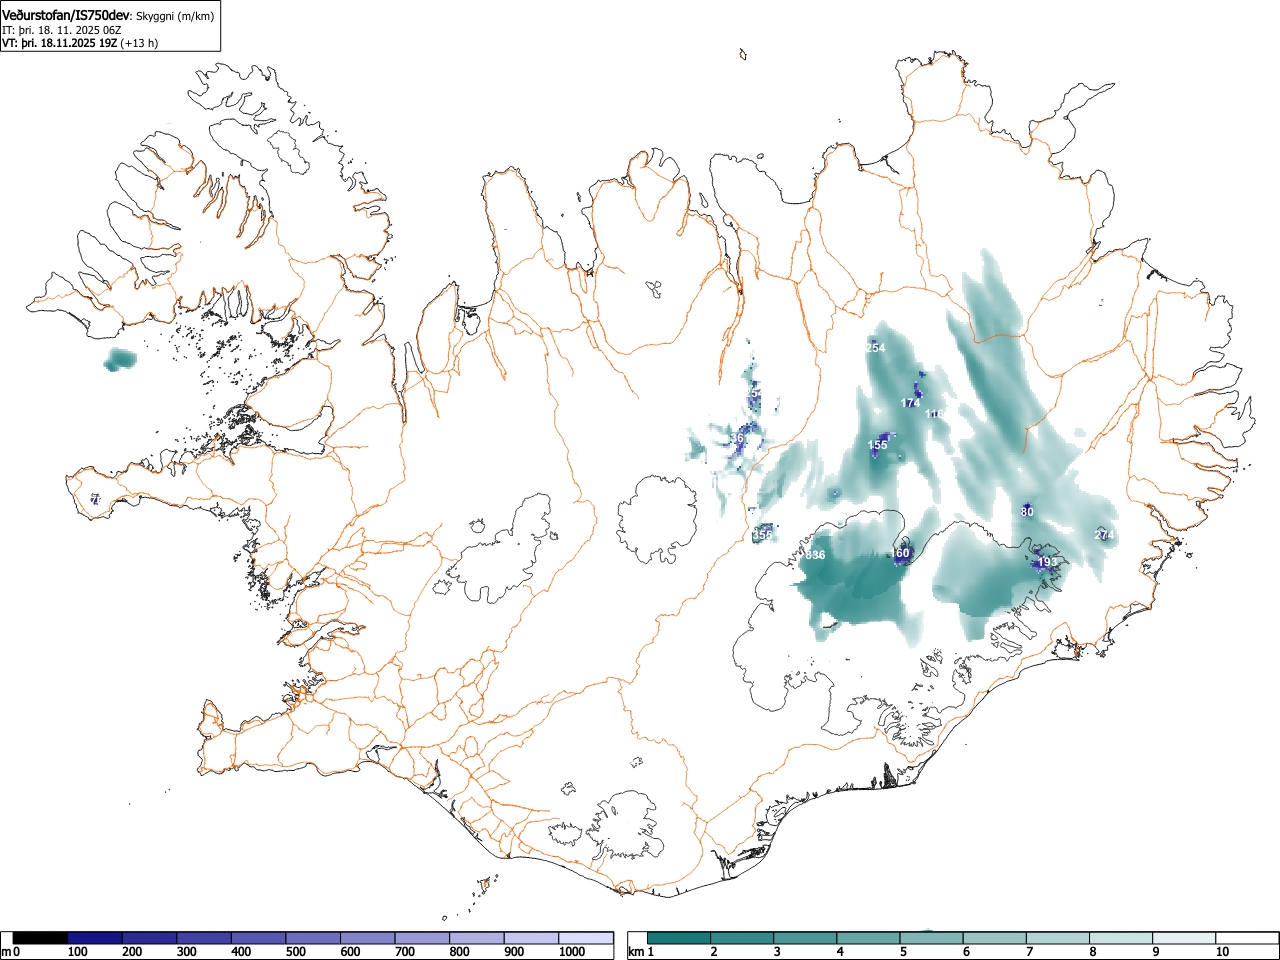Click the 'Skyggni (m/km)' parameter label
Screen dimensions: 1280x960
point(175,16)
